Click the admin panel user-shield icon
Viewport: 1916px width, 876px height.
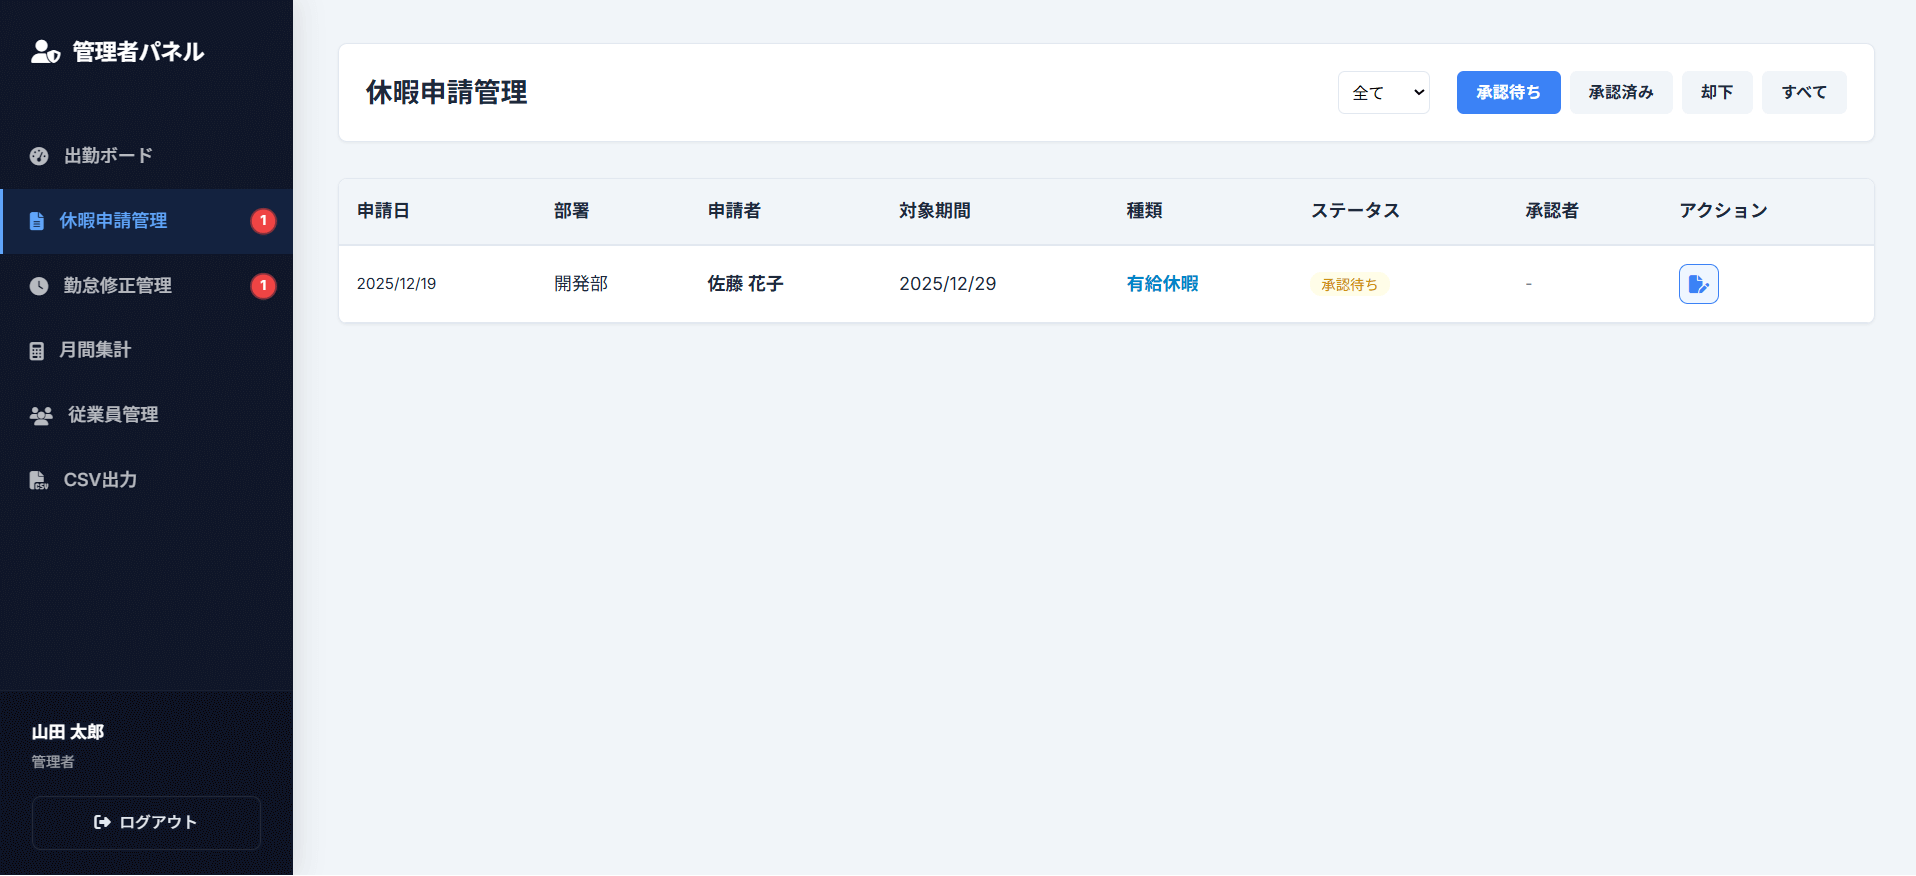(45, 52)
